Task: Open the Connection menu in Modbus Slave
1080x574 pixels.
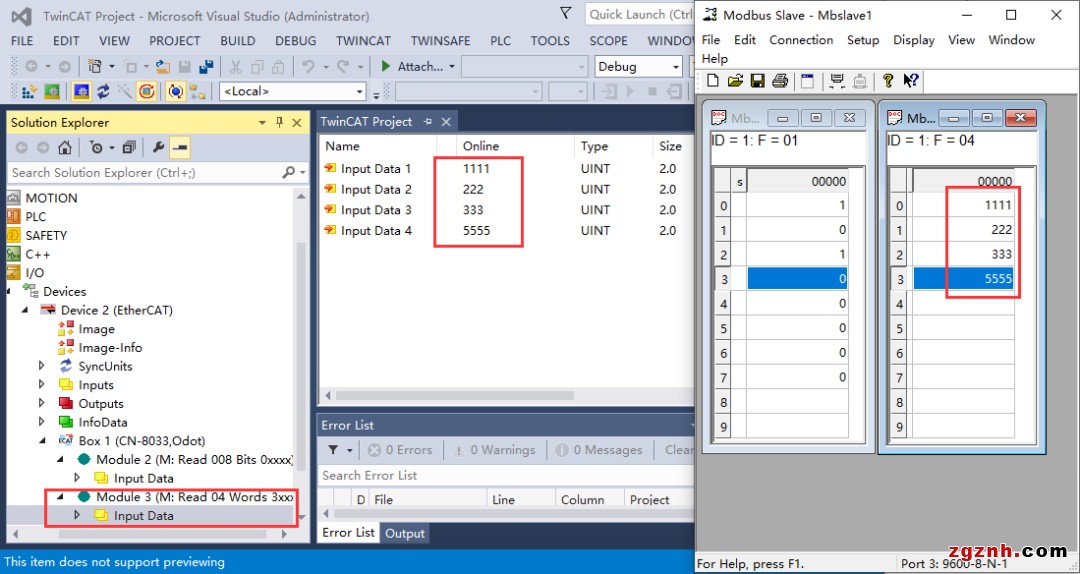Action: click(x=800, y=40)
